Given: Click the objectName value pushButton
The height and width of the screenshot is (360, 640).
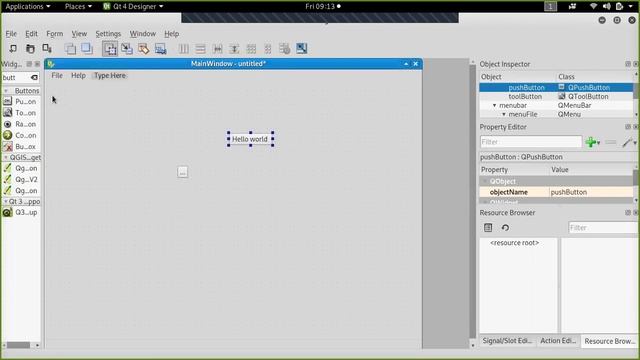Looking at the screenshot, I should [x=591, y=192].
